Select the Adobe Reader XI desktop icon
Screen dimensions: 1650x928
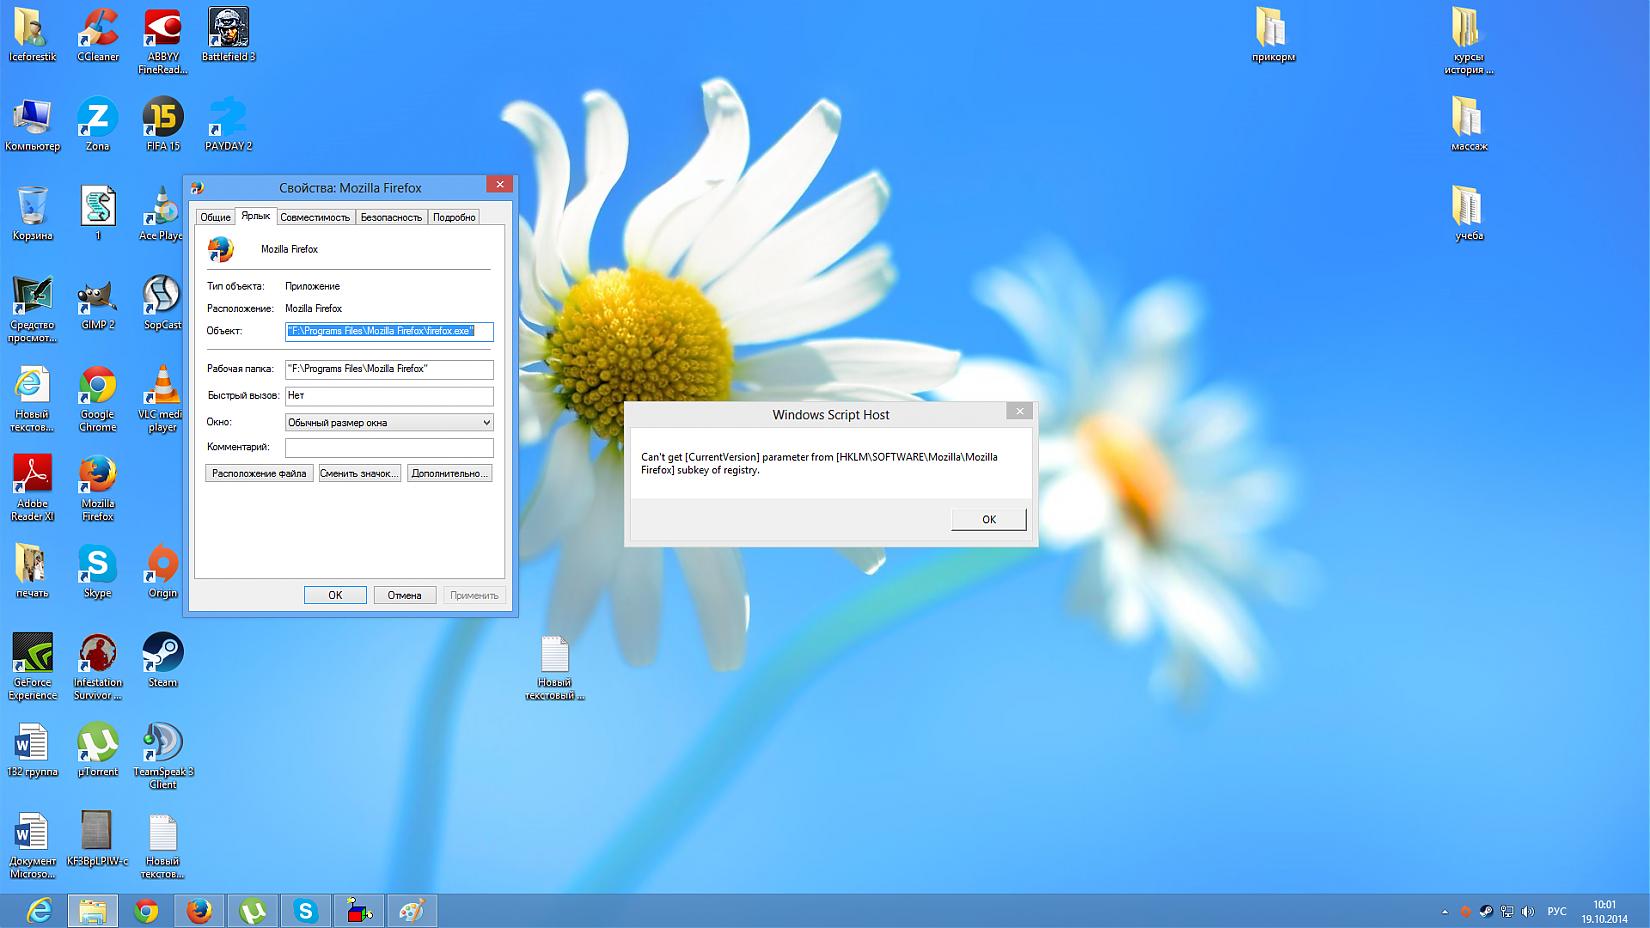coord(32,488)
